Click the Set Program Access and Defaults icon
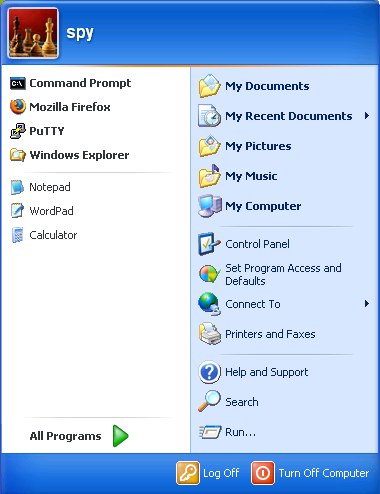Image resolution: width=380 pixels, height=494 pixels. pyautogui.click(x=209, y=274)
